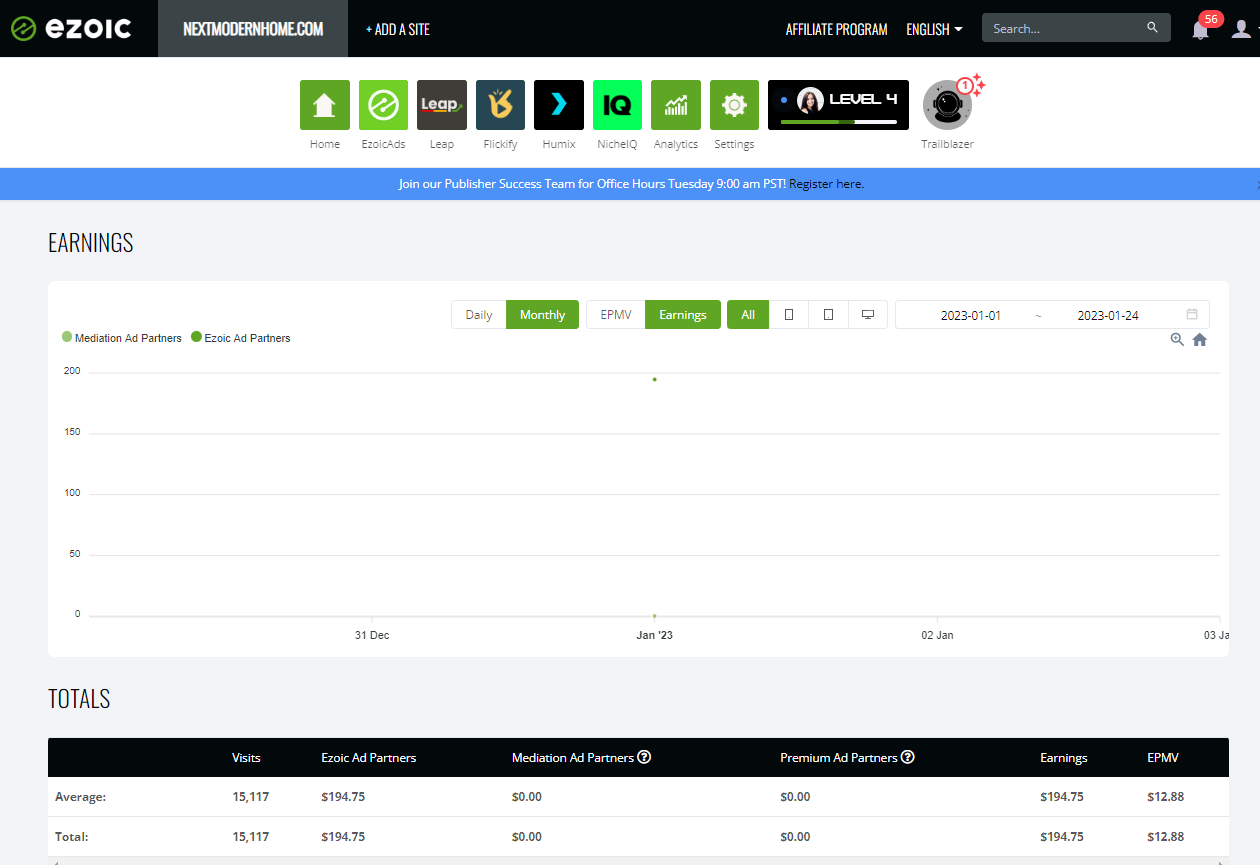The width and height of the screenshot is (1260, 865).
Task: Open the Analytics icon
Action: (676, 105)
